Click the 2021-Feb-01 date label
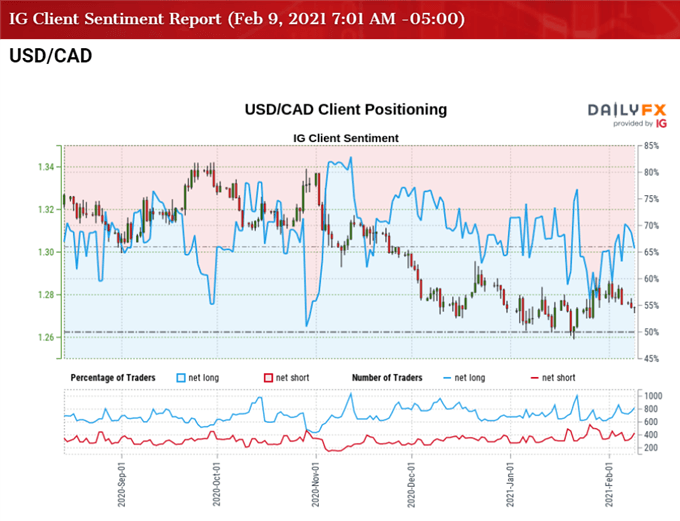Viewport: 680px width, 521px height. click(x=609, y=485)
